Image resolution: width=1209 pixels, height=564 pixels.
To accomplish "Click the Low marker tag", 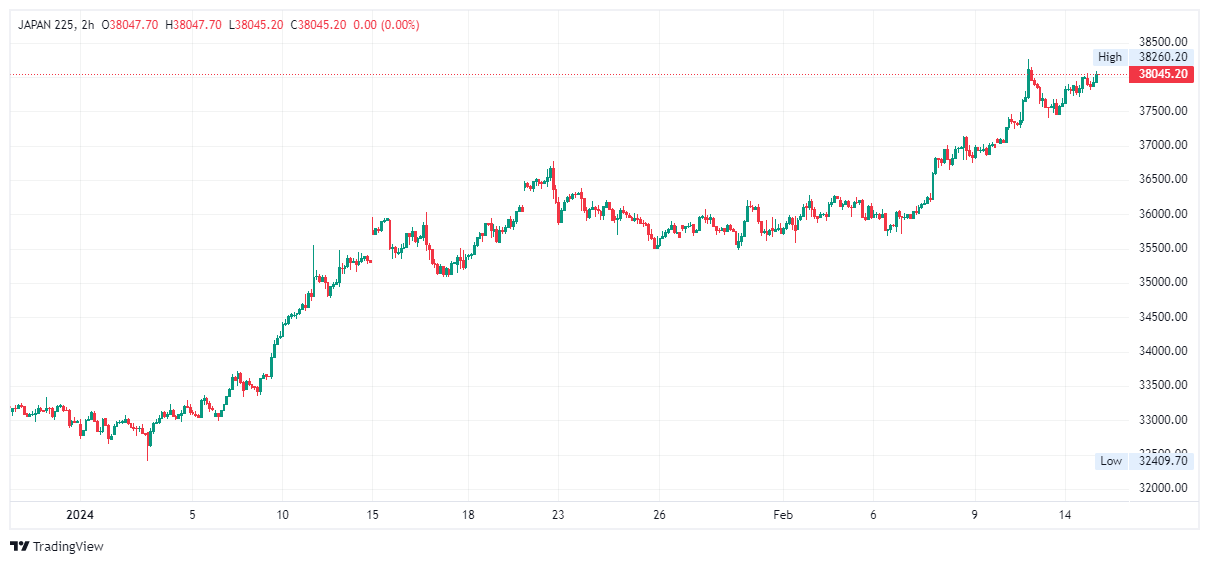I will pos(1111,461).
